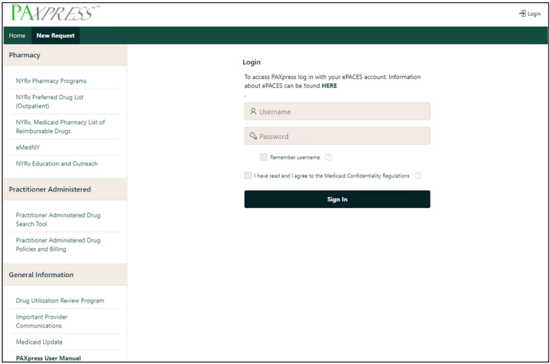Screen dimensions: 550x364
Task: Click the user icon in Username field
Action: [x=253, y=112]
